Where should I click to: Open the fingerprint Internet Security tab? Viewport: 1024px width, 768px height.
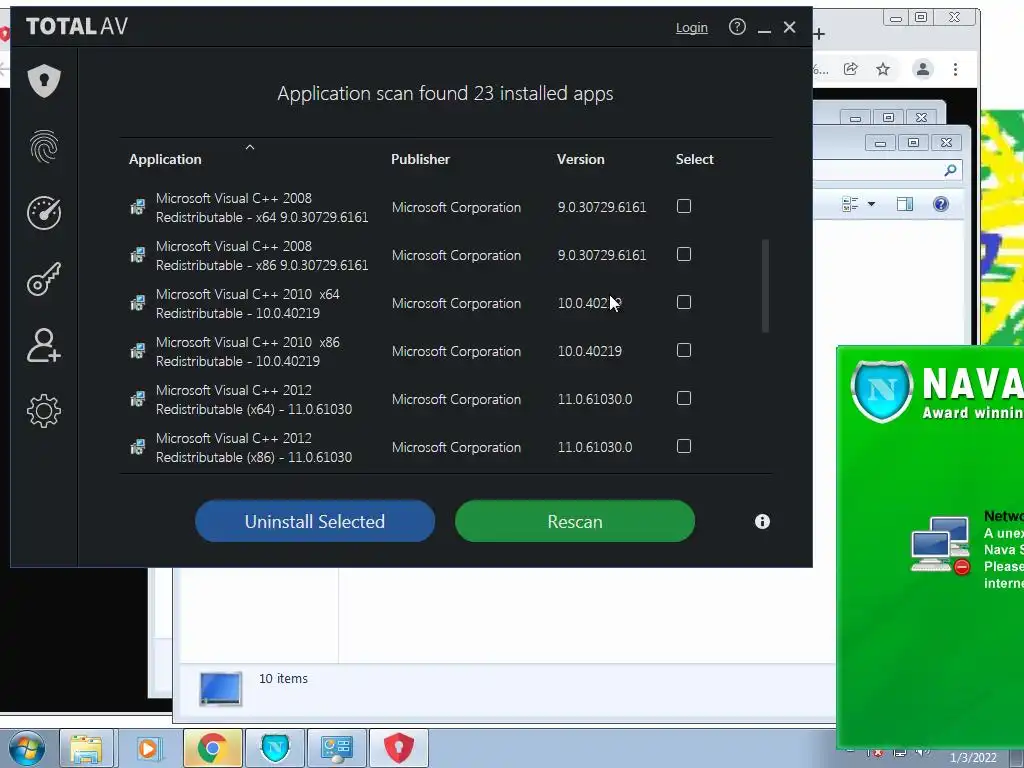(x=44, y=146)
